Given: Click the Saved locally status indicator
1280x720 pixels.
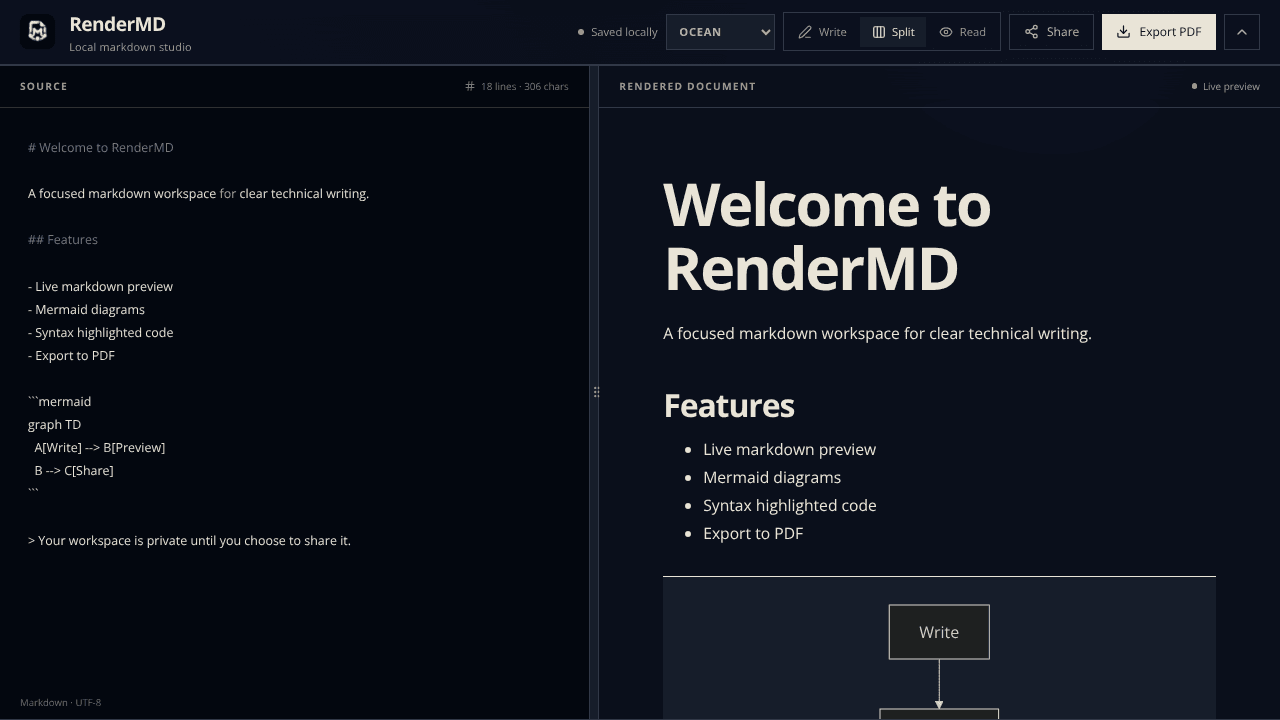Looking at the screenshot, I should click(617, 32).
